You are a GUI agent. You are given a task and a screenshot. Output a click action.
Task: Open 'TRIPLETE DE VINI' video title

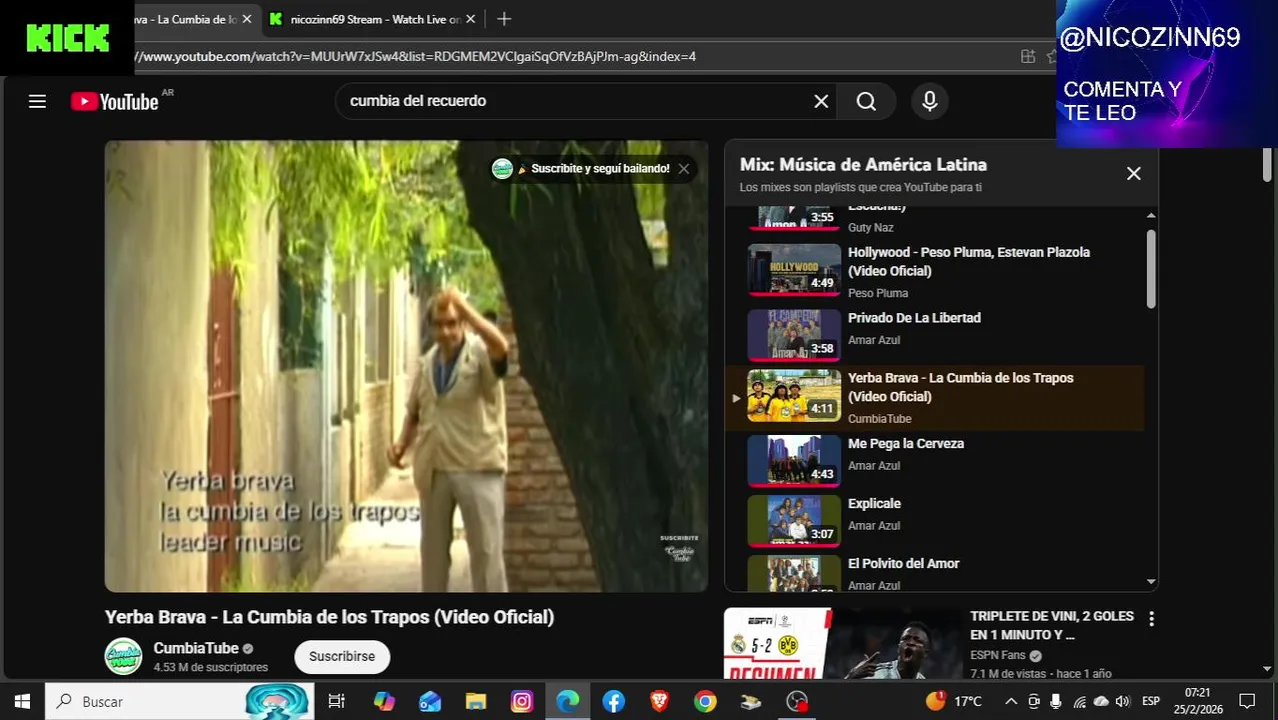(x=1052, y=625)
